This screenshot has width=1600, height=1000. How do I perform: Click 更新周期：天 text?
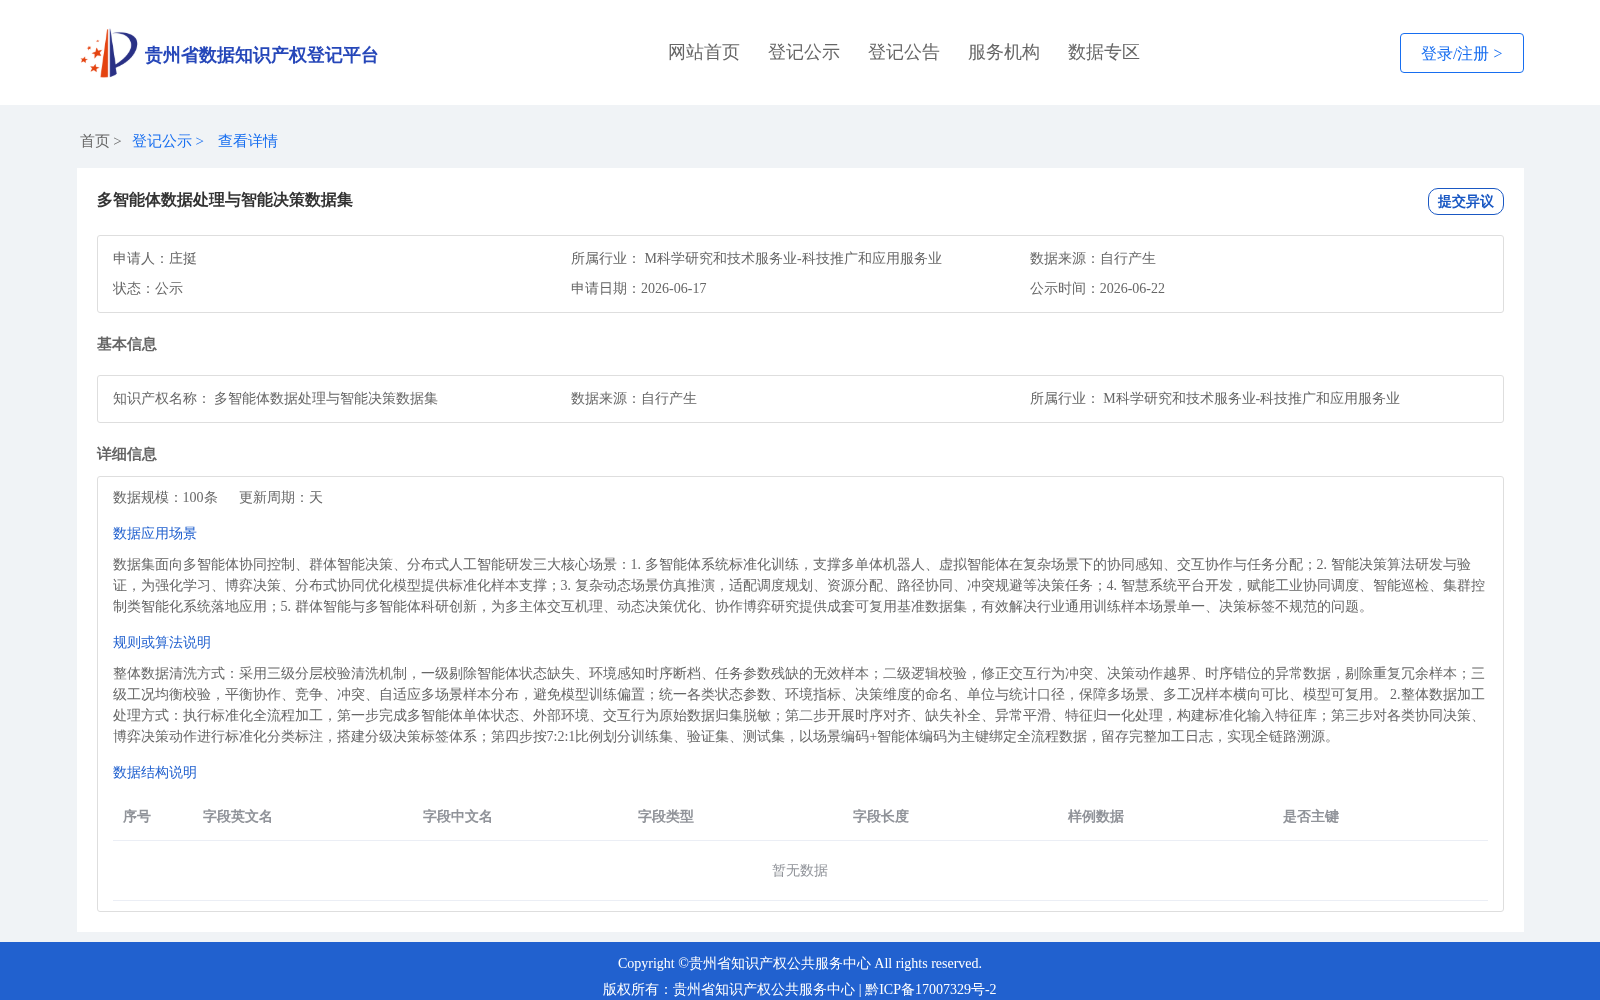click(281, 497)
